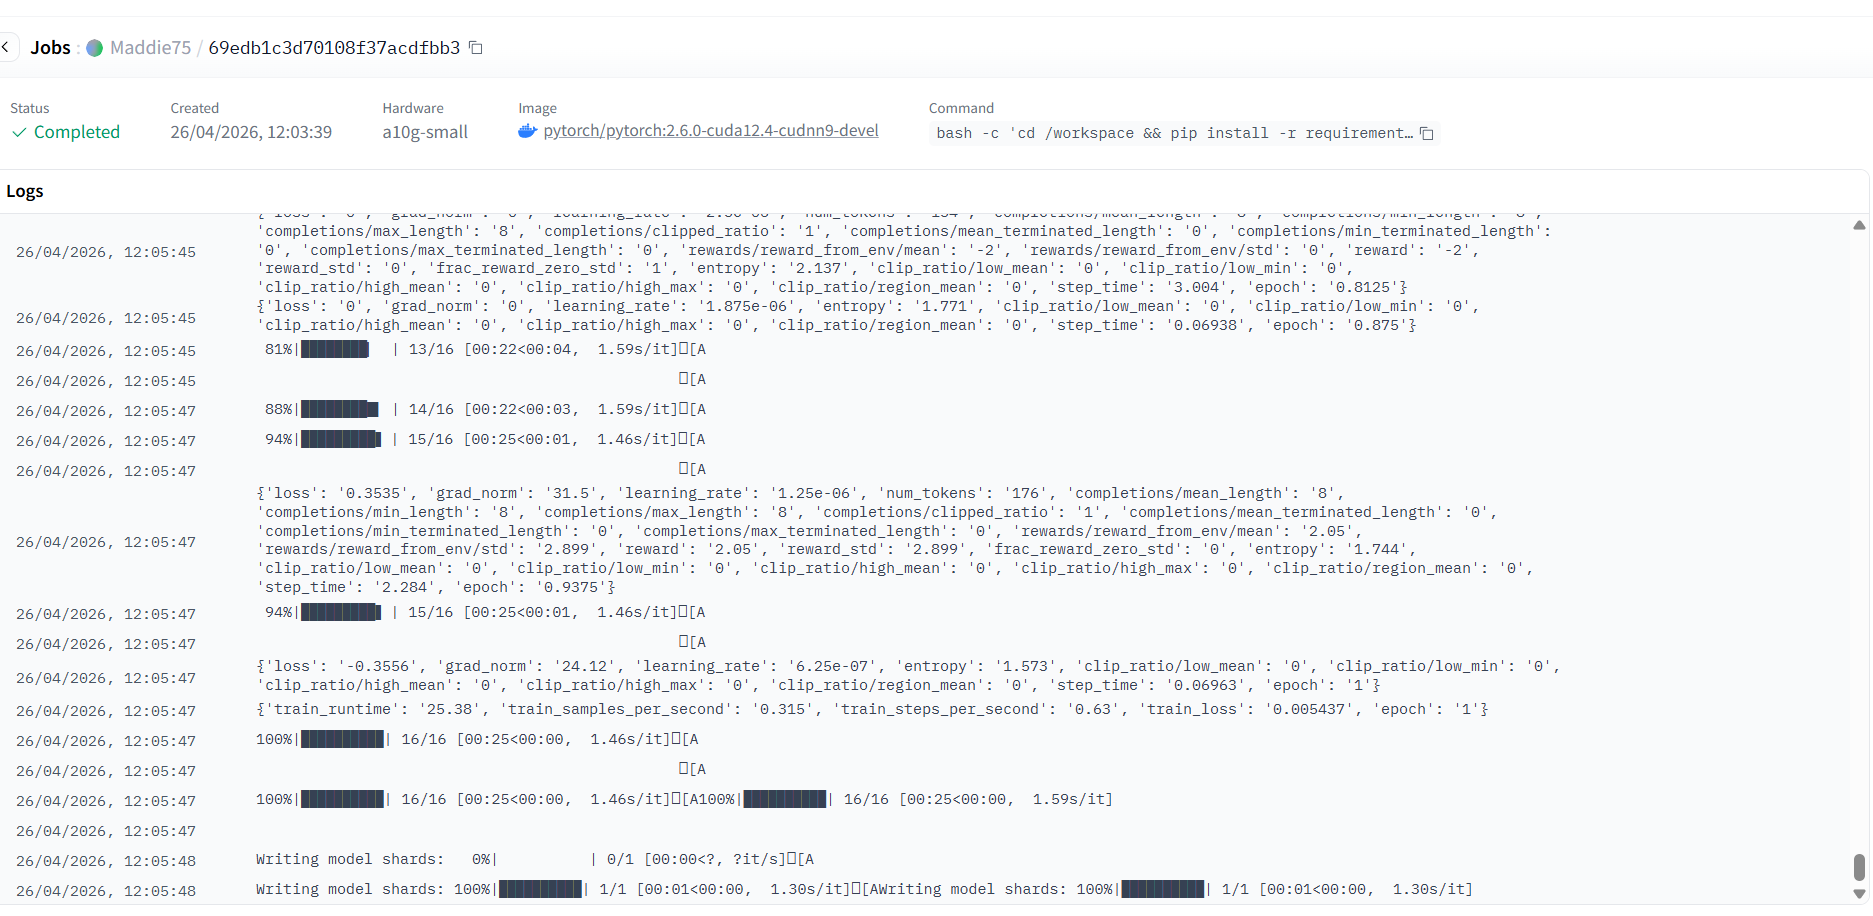Click the Created label
1873x916 pixels.
tap(194, 108)
